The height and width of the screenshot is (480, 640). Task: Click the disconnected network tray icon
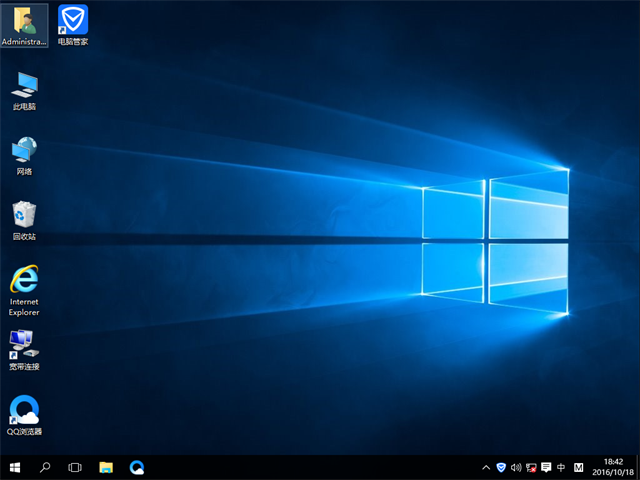tap(531, 467)
